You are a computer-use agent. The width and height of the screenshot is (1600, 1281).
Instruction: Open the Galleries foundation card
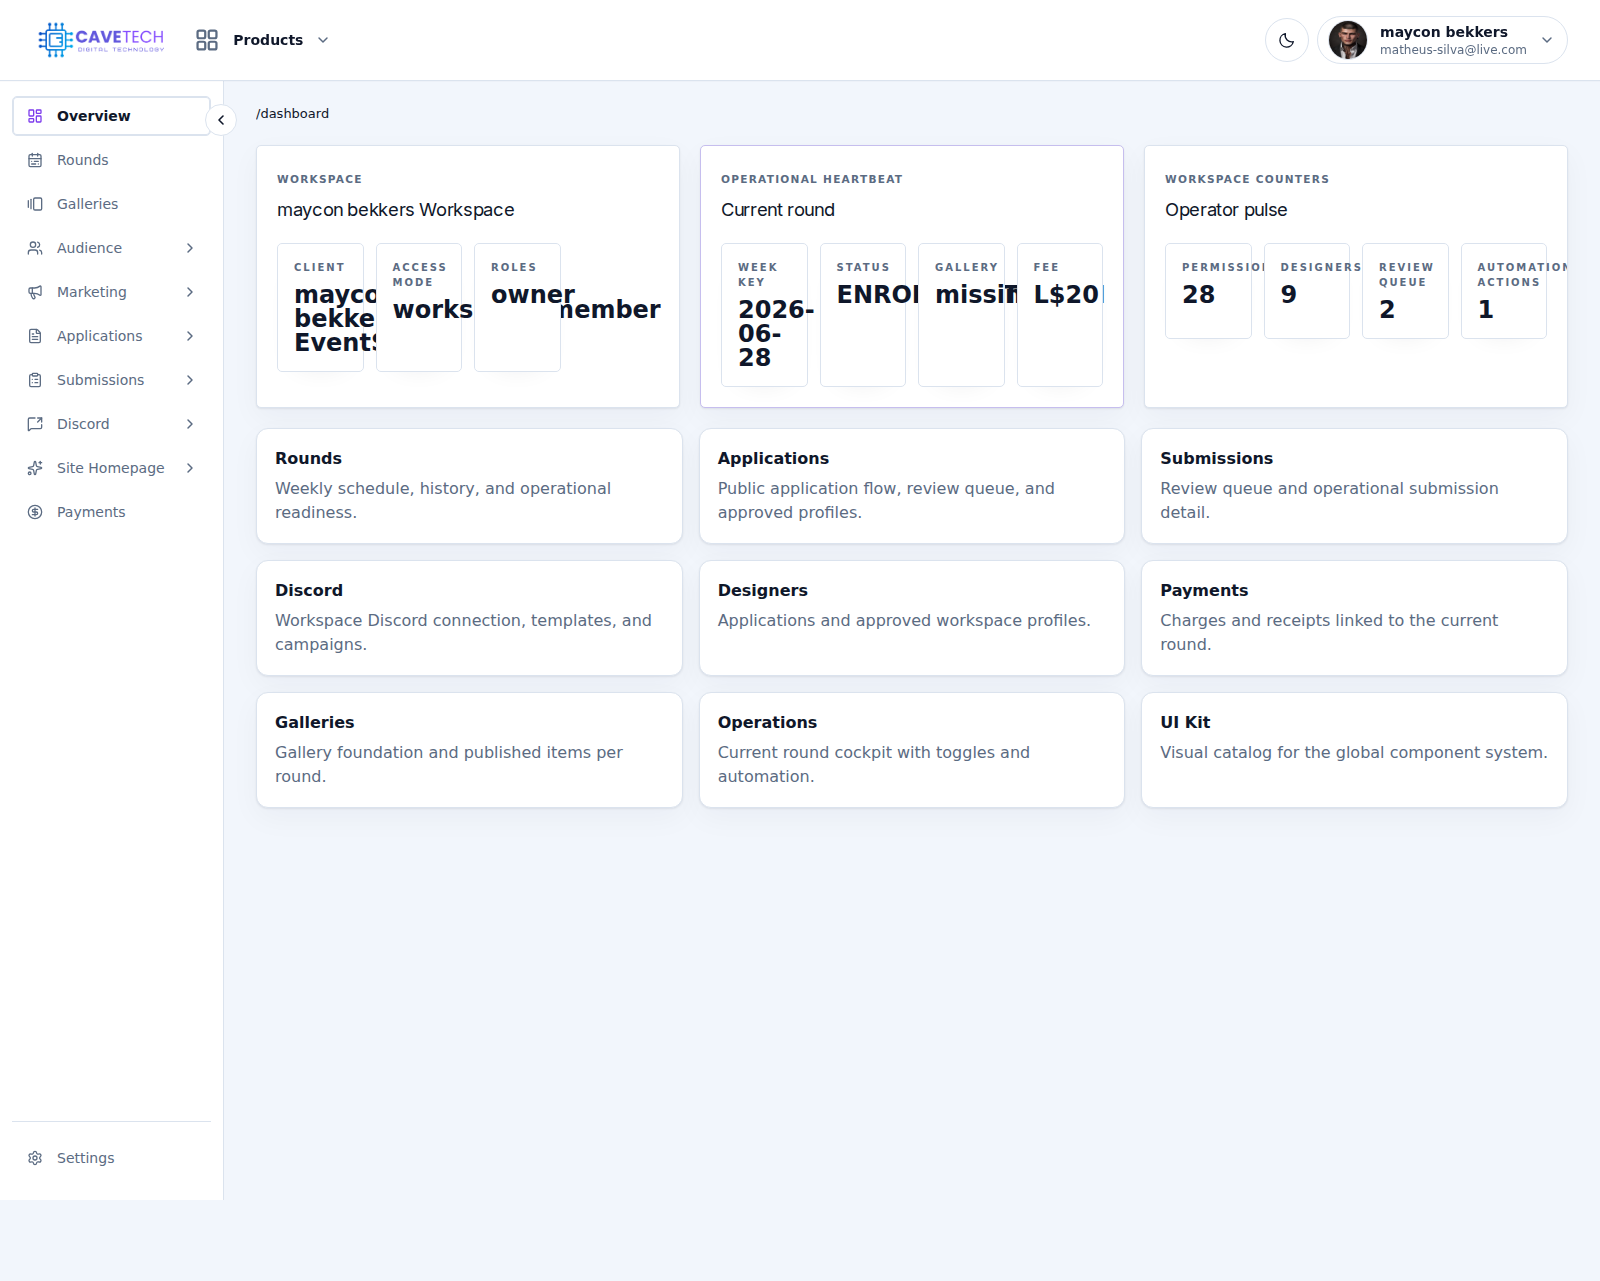pyautogui.click(x=469, y=750)
